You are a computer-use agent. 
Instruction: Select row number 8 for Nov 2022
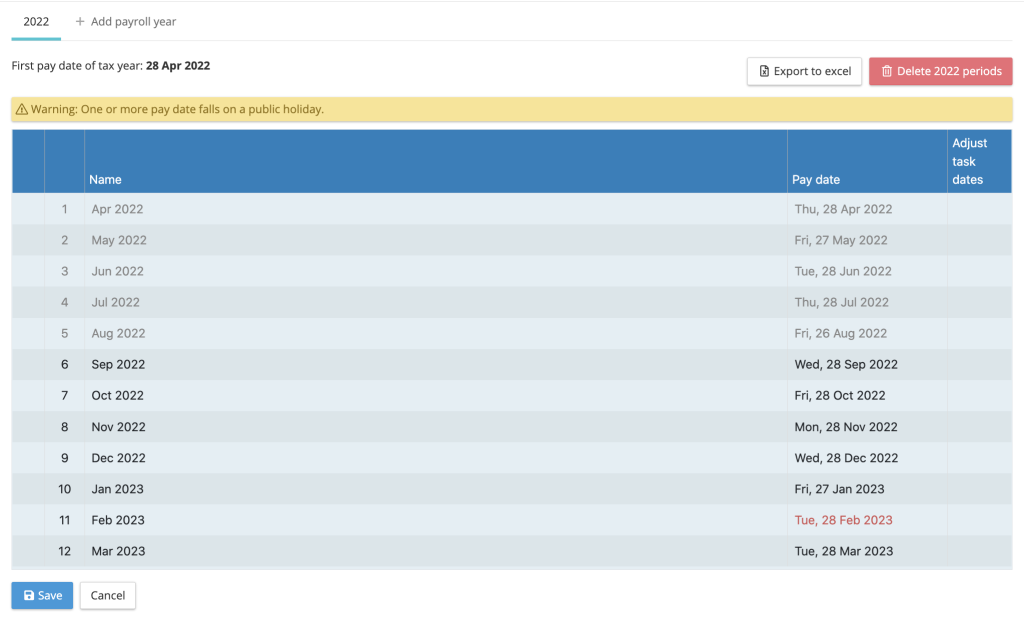coord(65,427)
